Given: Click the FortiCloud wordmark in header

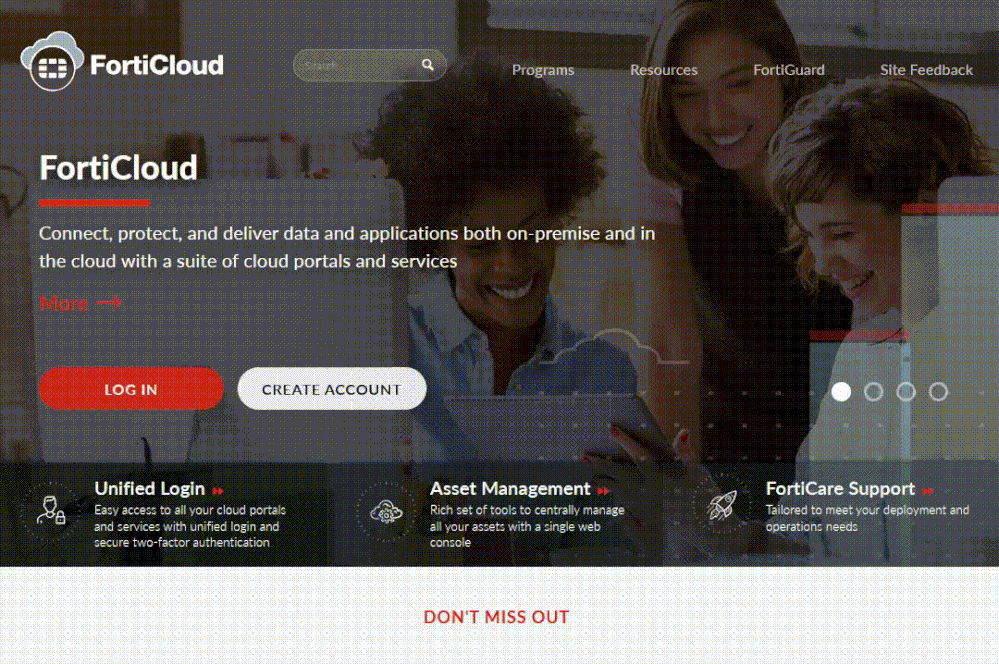Looking at the screenshot, I should pos(157,65).
